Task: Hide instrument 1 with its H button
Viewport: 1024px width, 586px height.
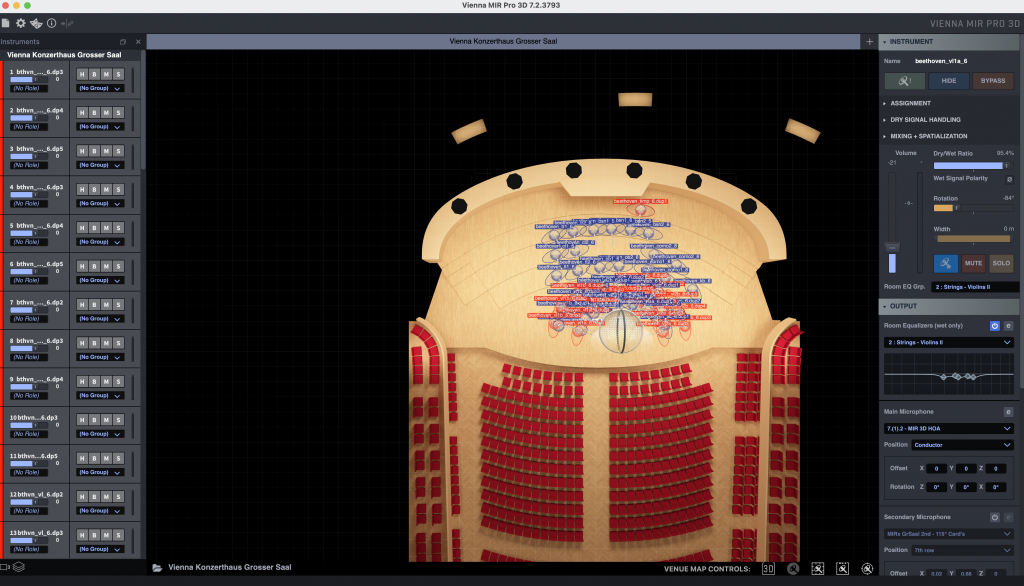Action: point(82,74)
